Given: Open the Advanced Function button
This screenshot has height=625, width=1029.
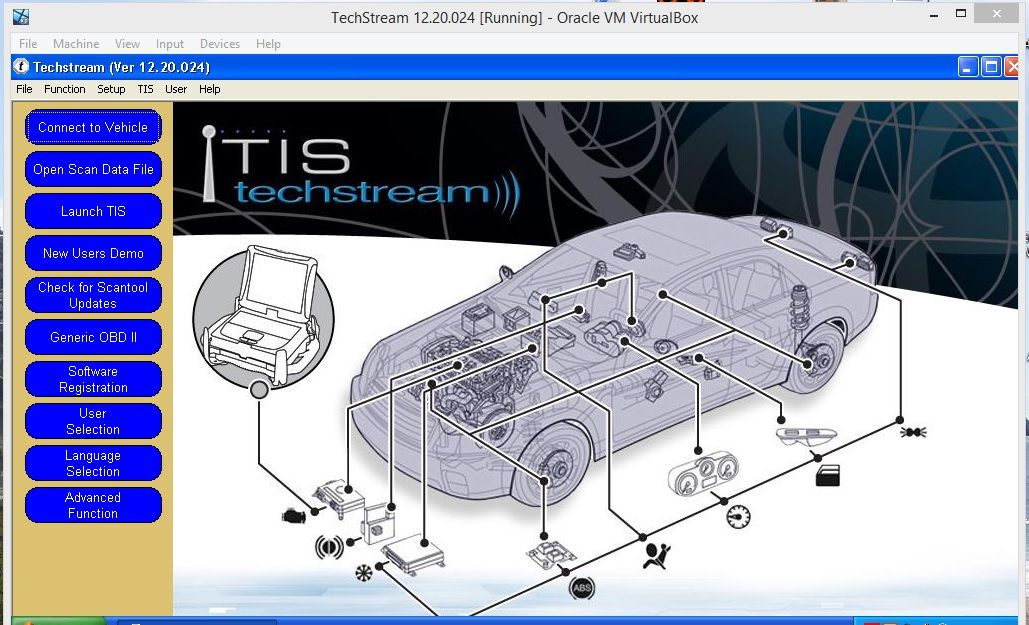Looking at the screenshot, I should tap(93, 505).
